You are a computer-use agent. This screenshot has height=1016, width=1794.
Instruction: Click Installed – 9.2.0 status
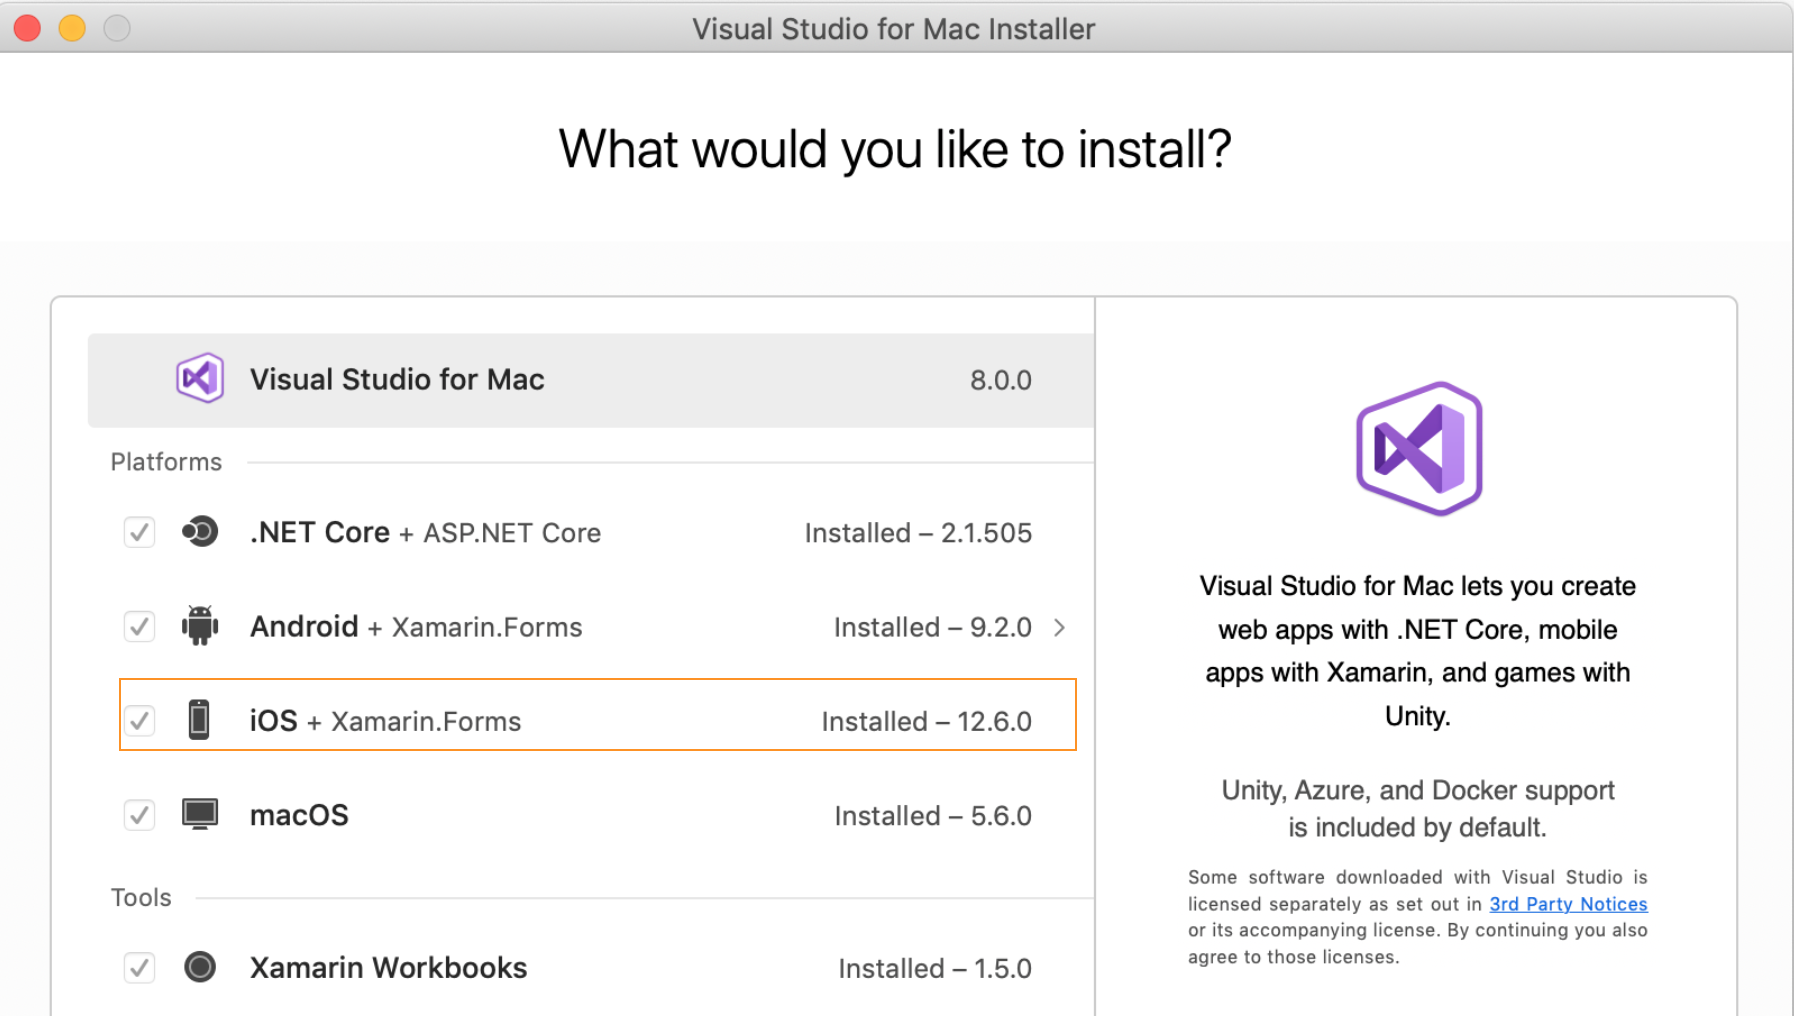tap(933, 627)
